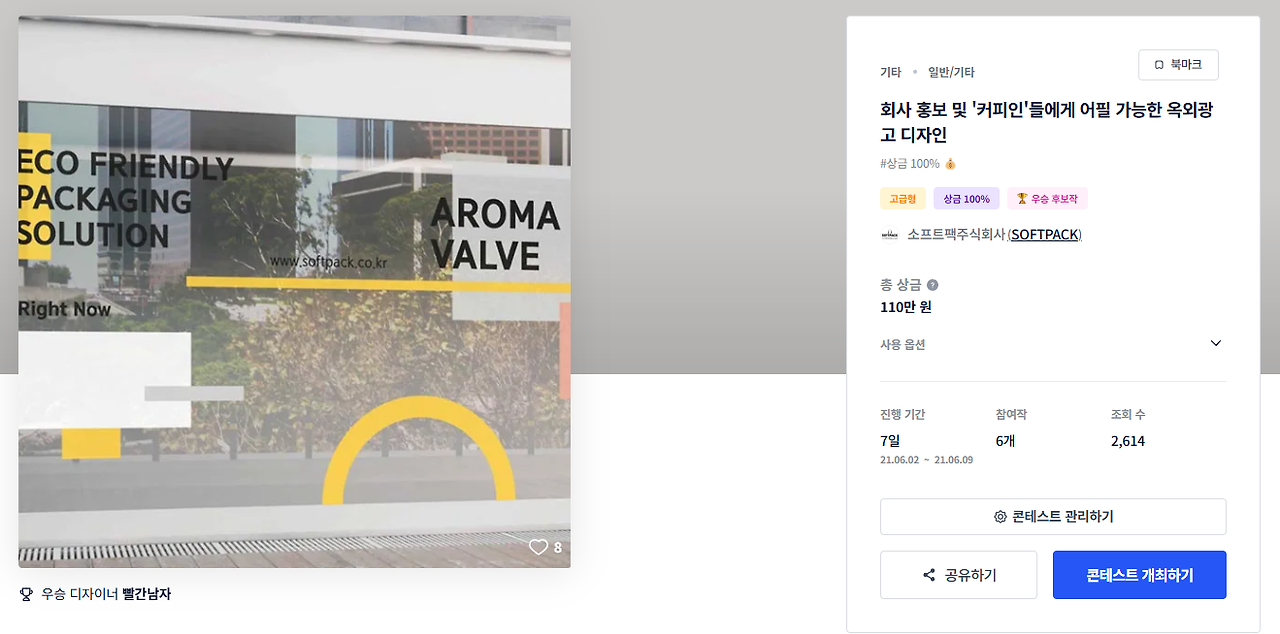Screen dimensions: 1280x634
Task: Click the 고급형 tag badge
Action: tap(903, 199)
